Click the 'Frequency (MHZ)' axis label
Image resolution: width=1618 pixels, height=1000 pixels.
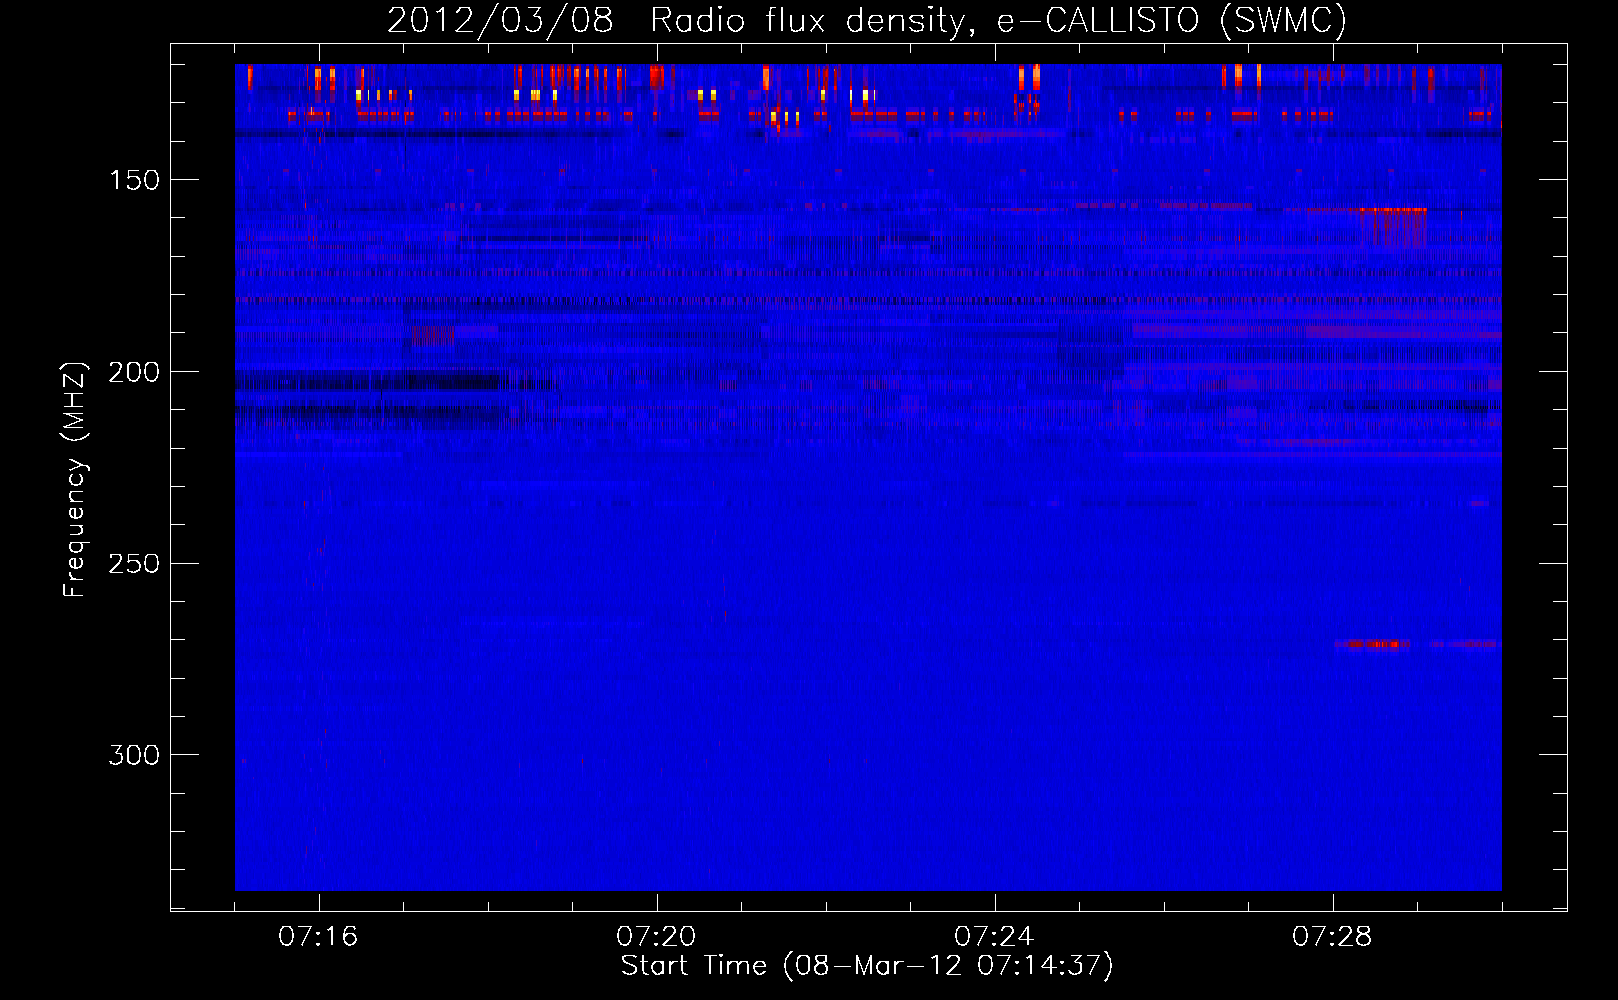75,480
